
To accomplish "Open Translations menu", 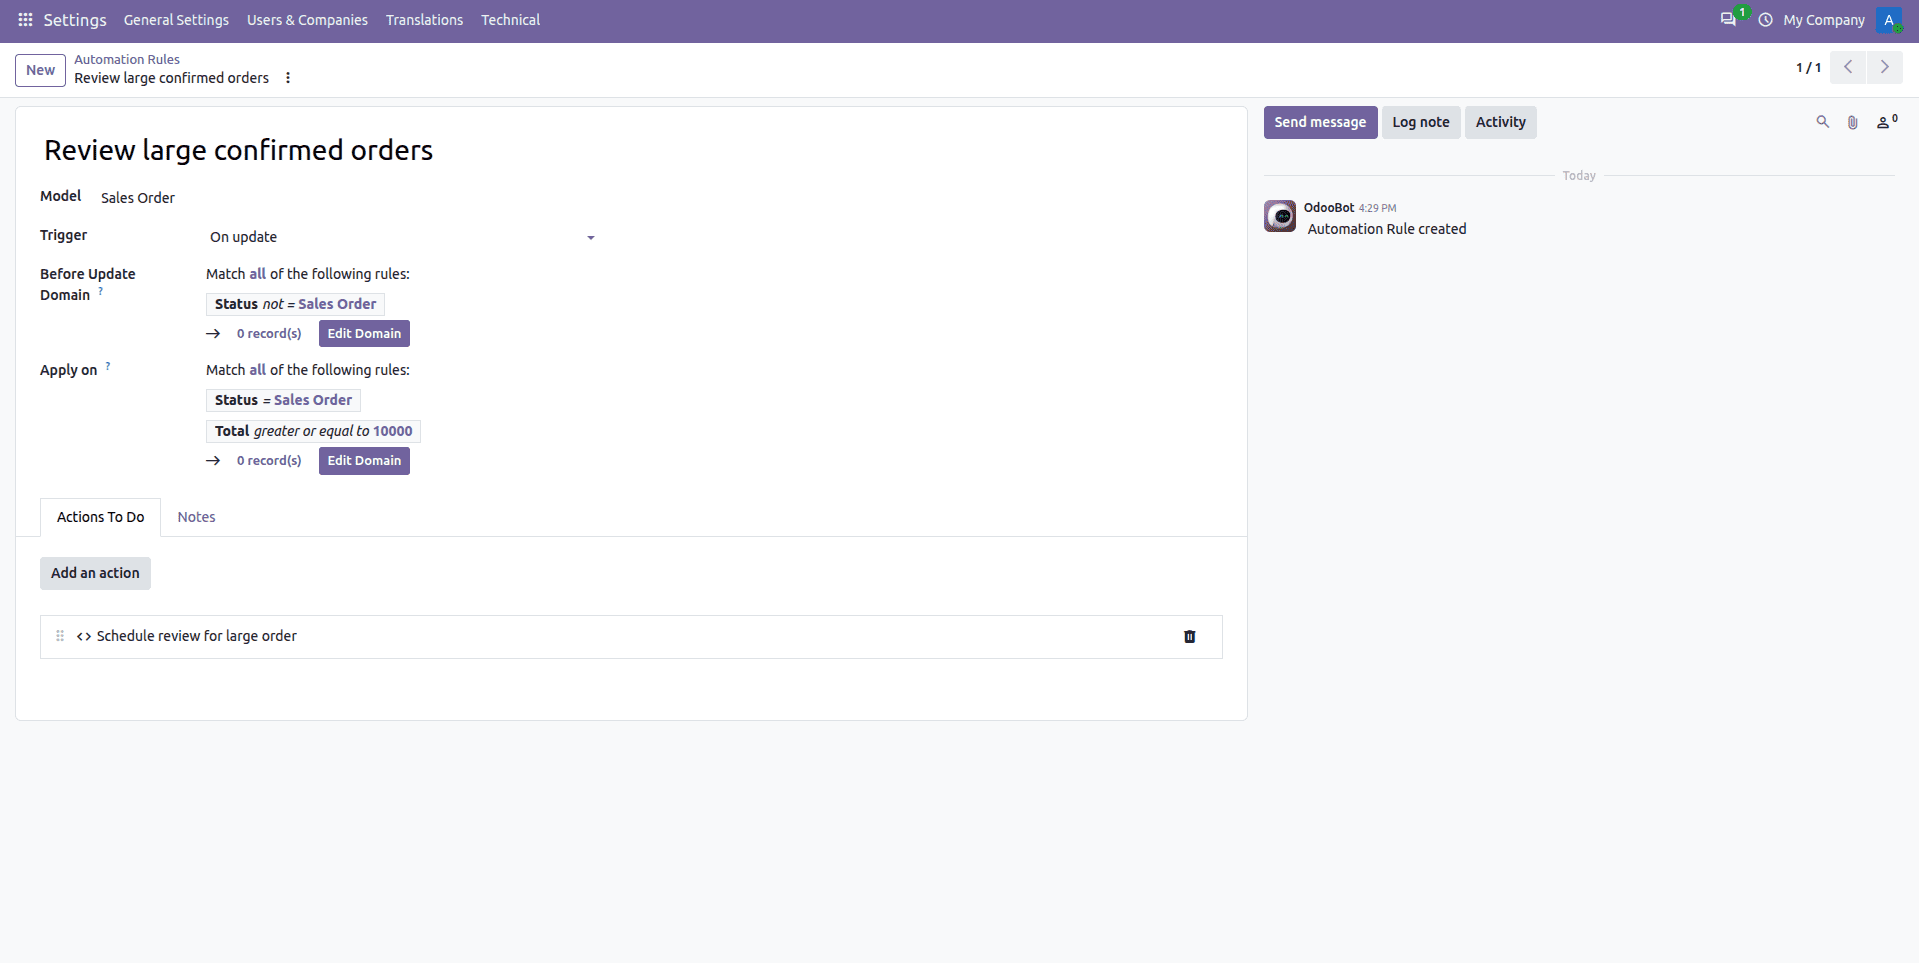I will coord(424,20).
